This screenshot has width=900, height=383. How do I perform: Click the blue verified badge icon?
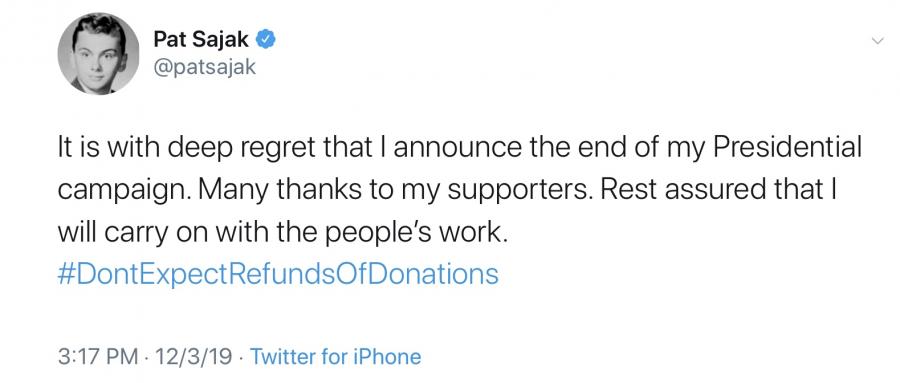266,40
